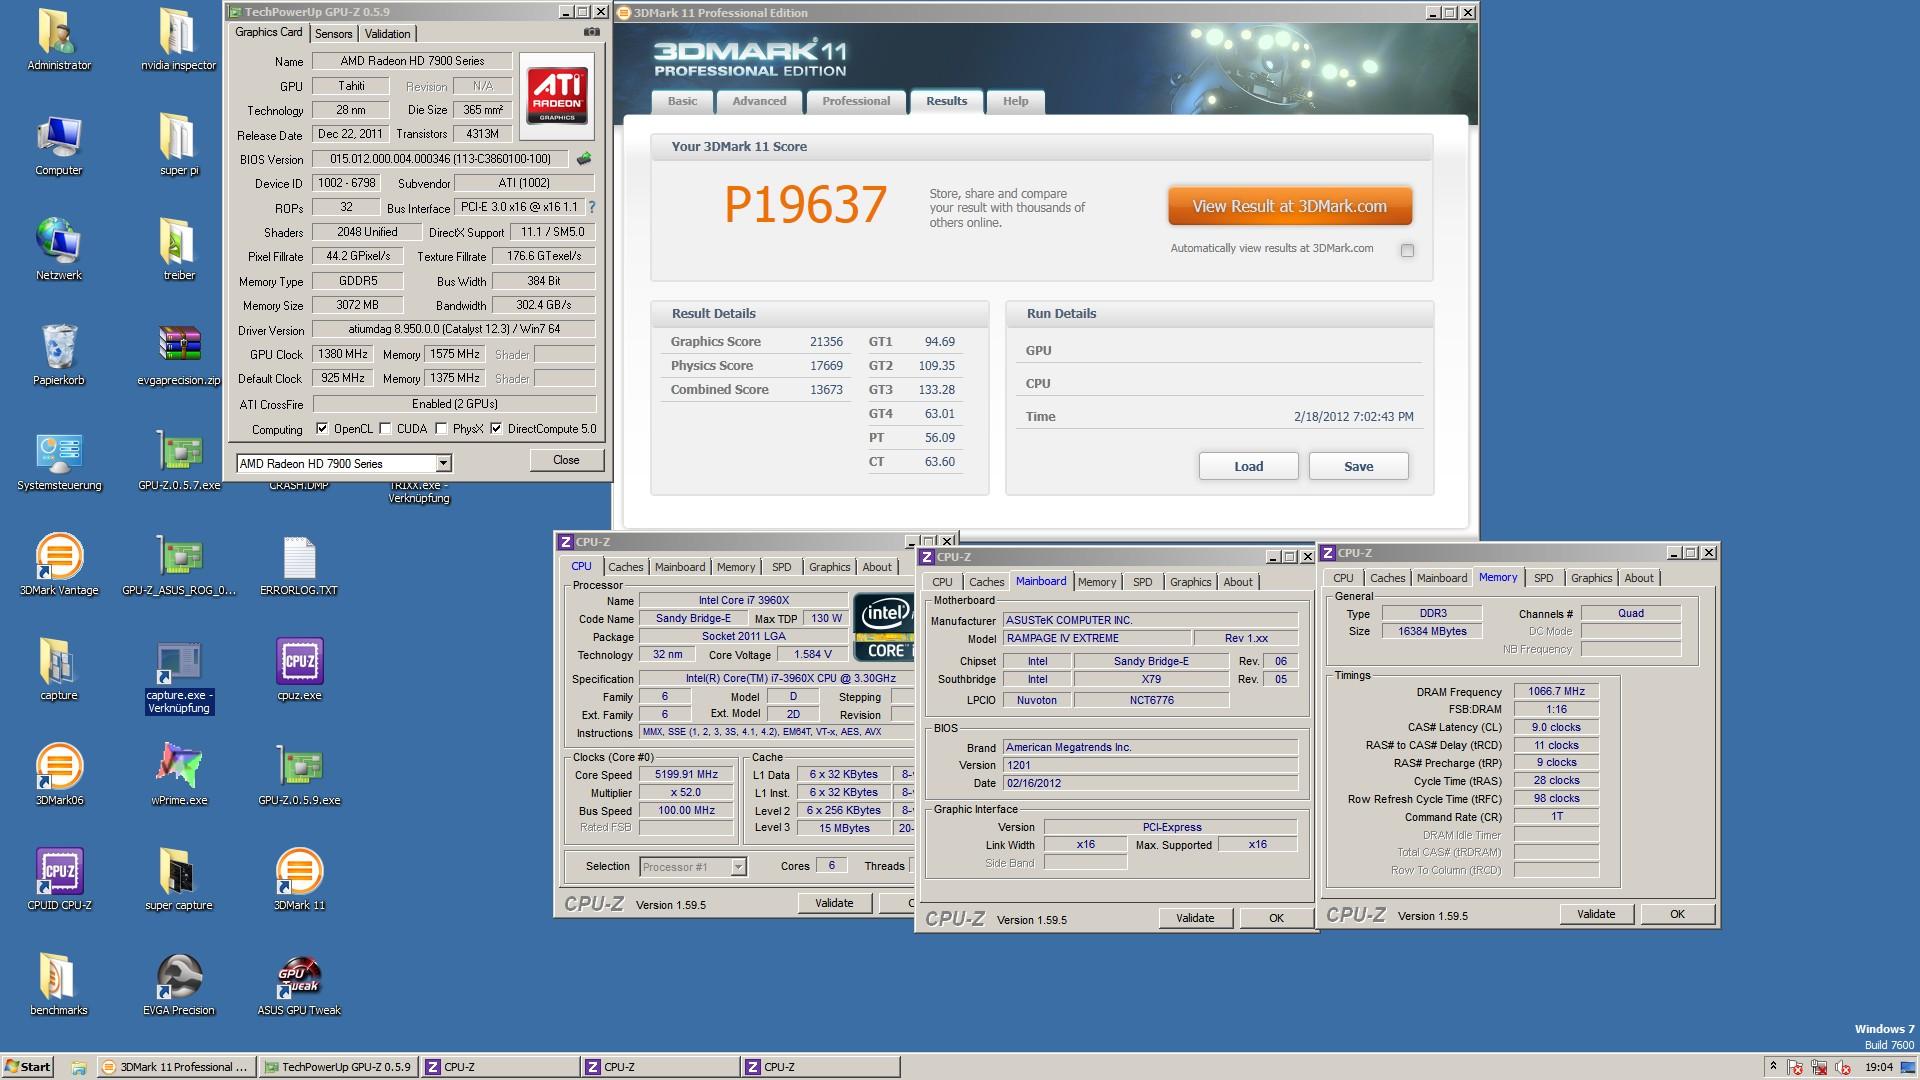
Task: Open nvidia inspector folder icon
Action: coord(179,40)
